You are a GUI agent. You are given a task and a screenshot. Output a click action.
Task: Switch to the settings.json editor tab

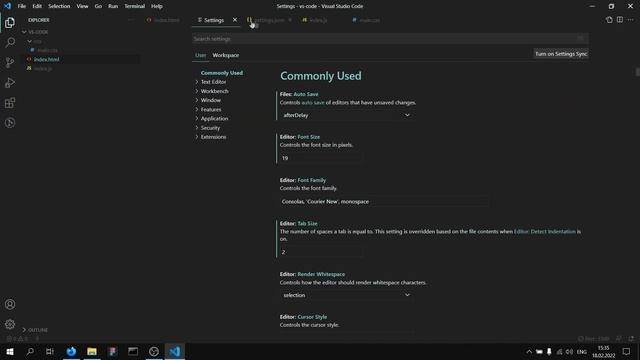click(x=269, y=20)
